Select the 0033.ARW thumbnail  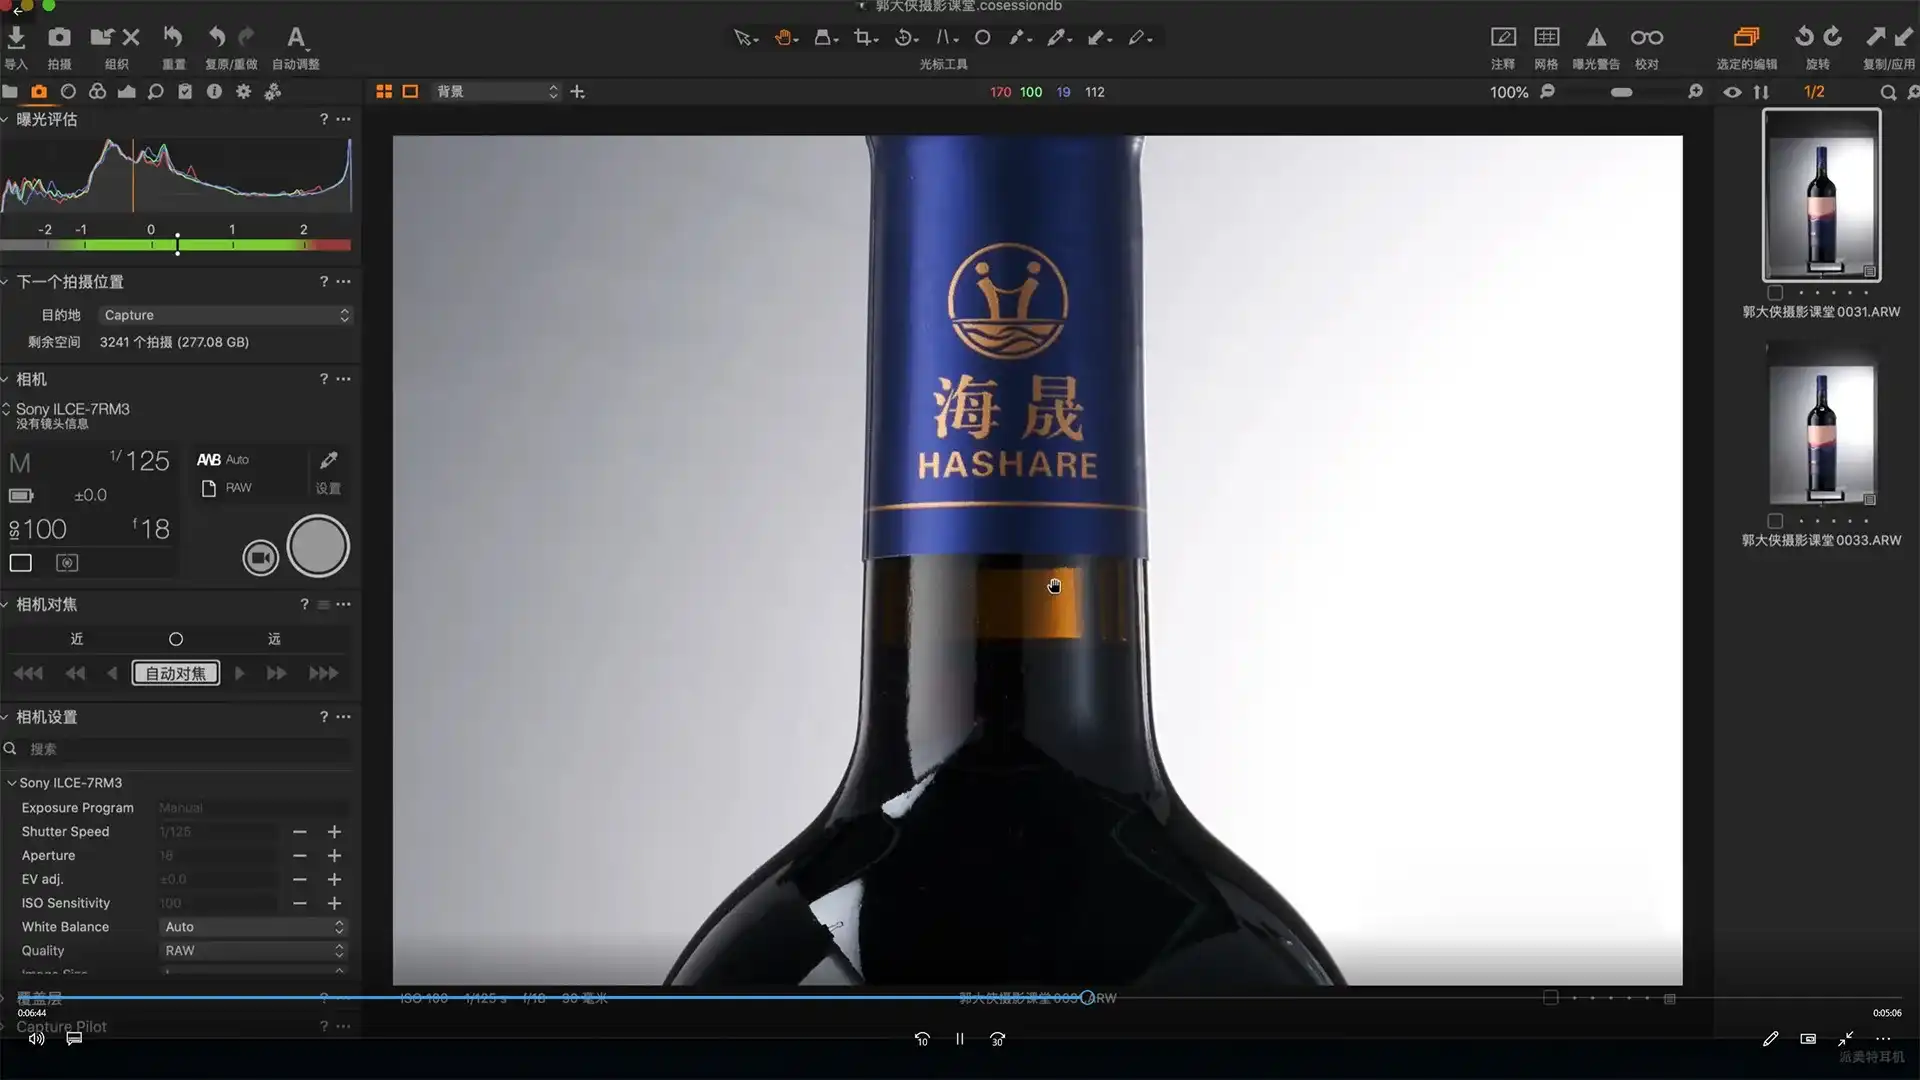click(1820, 430)
